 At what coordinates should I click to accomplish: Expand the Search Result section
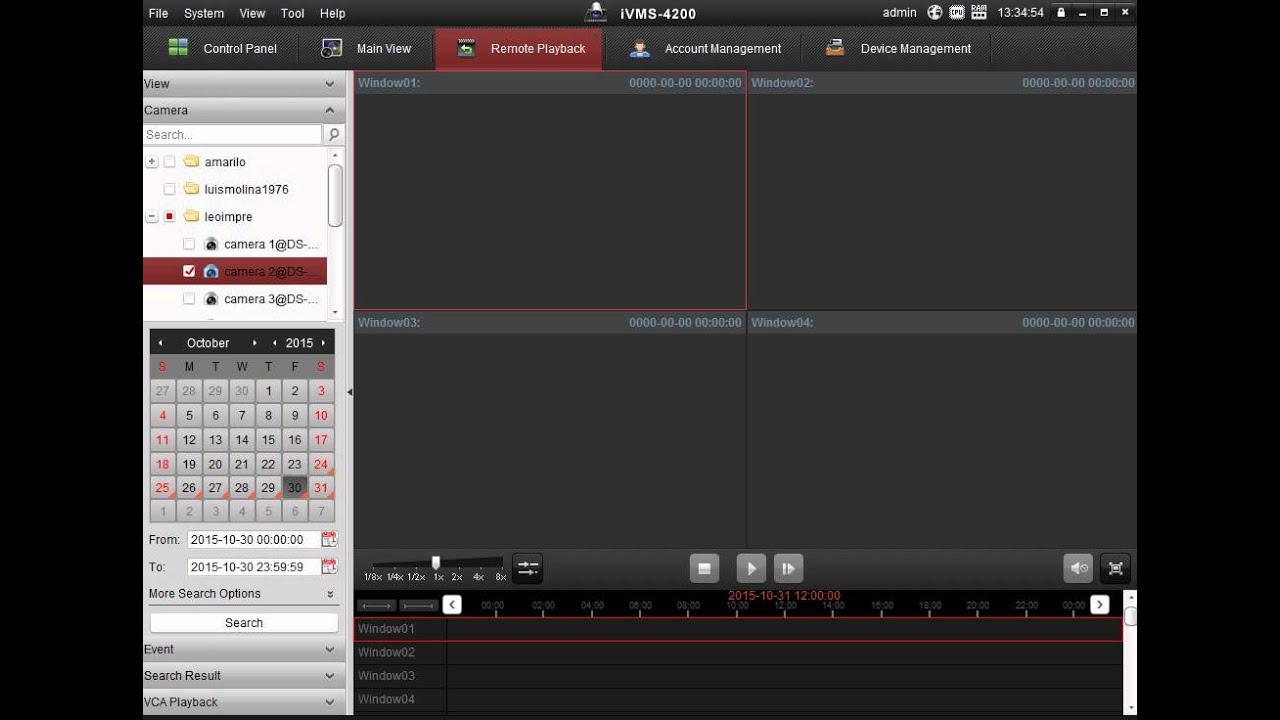point(243,675)
